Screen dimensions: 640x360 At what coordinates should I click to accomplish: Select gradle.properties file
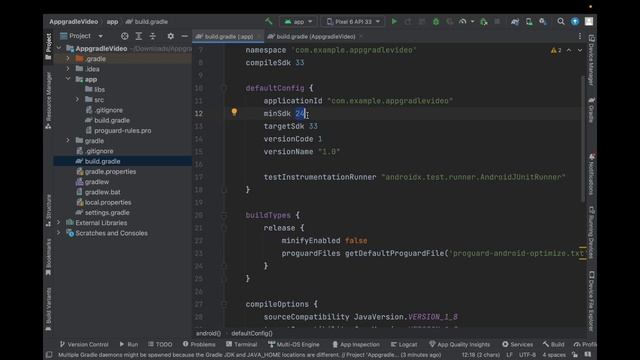[106, 171]
